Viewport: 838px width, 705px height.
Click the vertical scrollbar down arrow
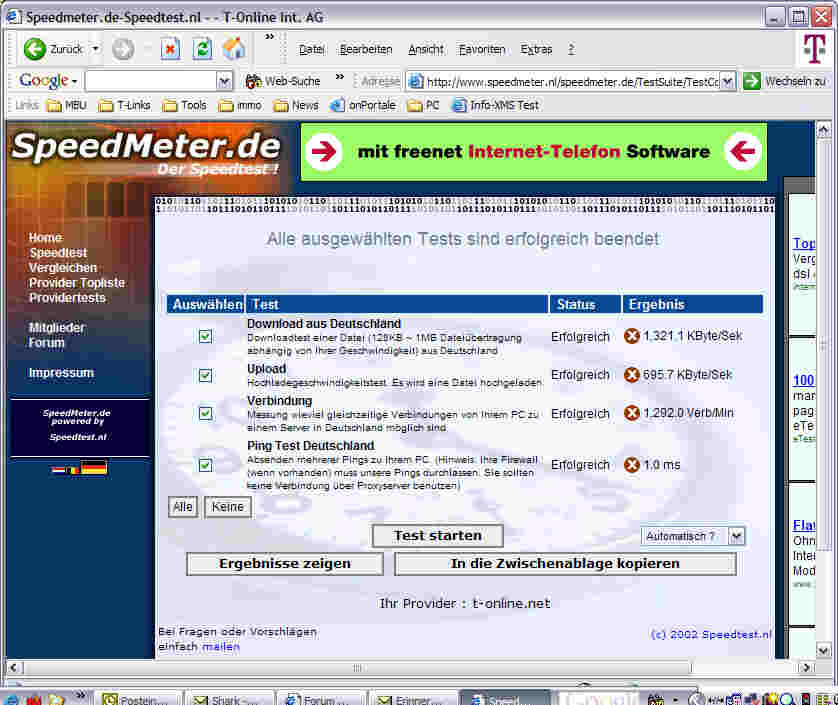coord(823,650)
